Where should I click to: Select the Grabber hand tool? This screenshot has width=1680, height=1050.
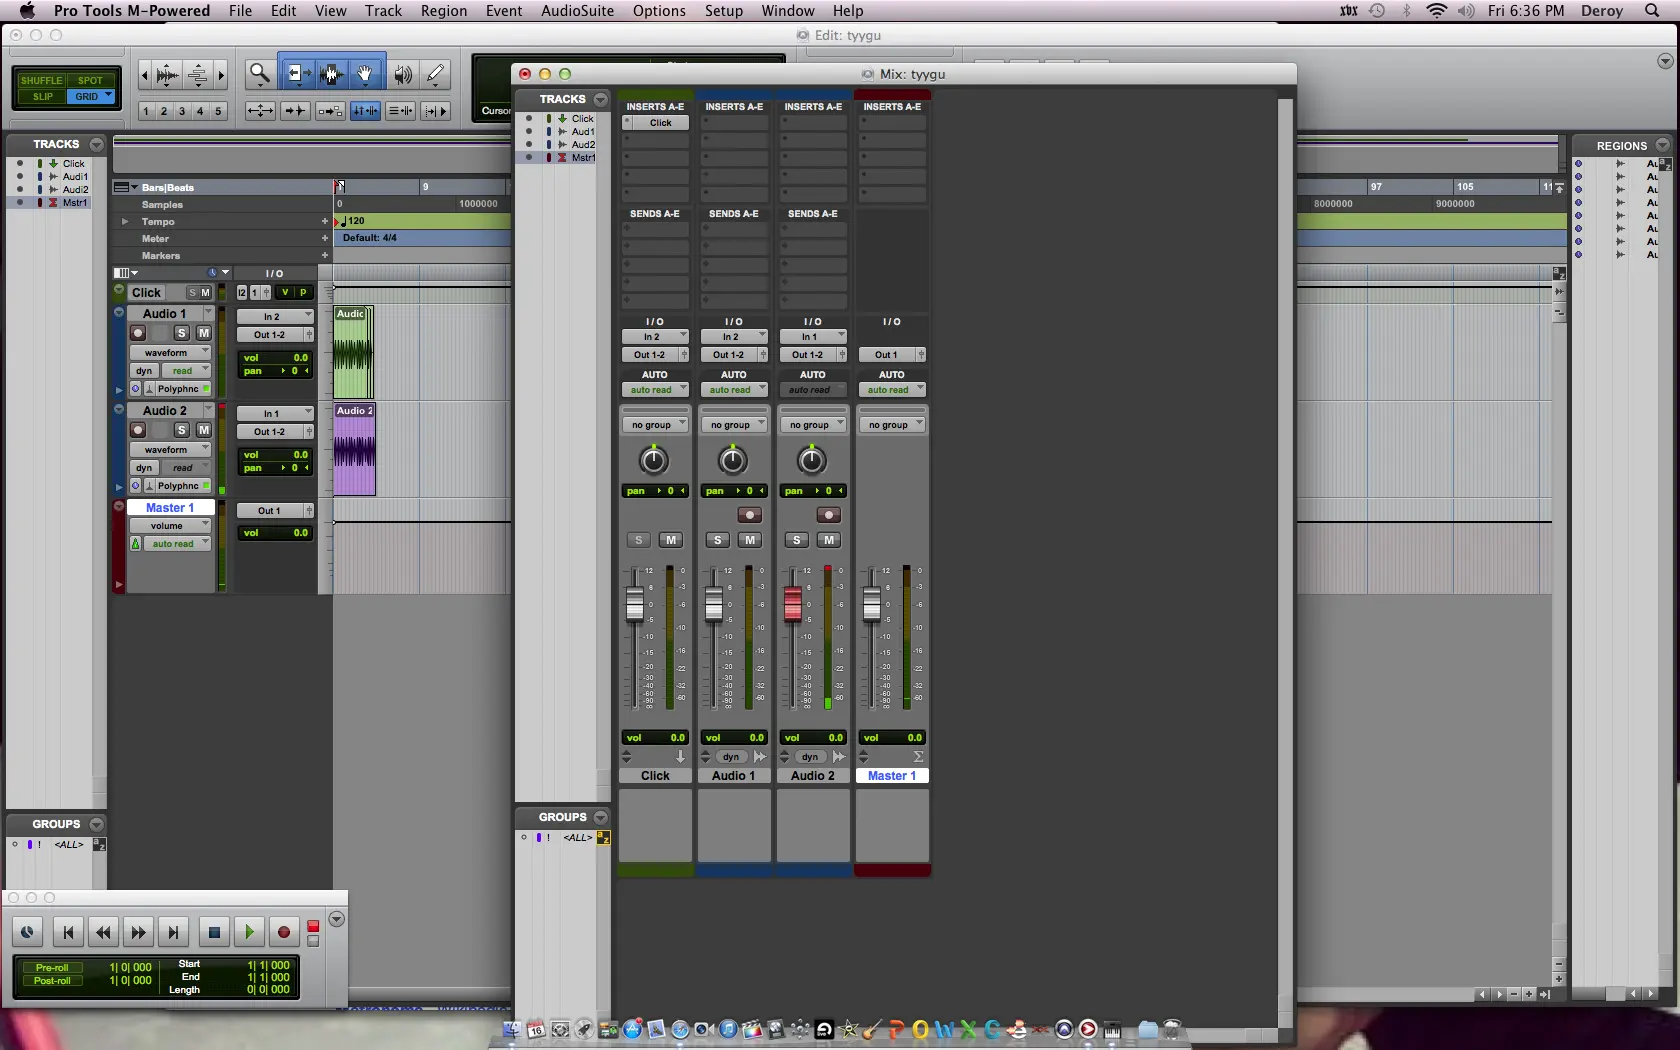click(365, 74)
